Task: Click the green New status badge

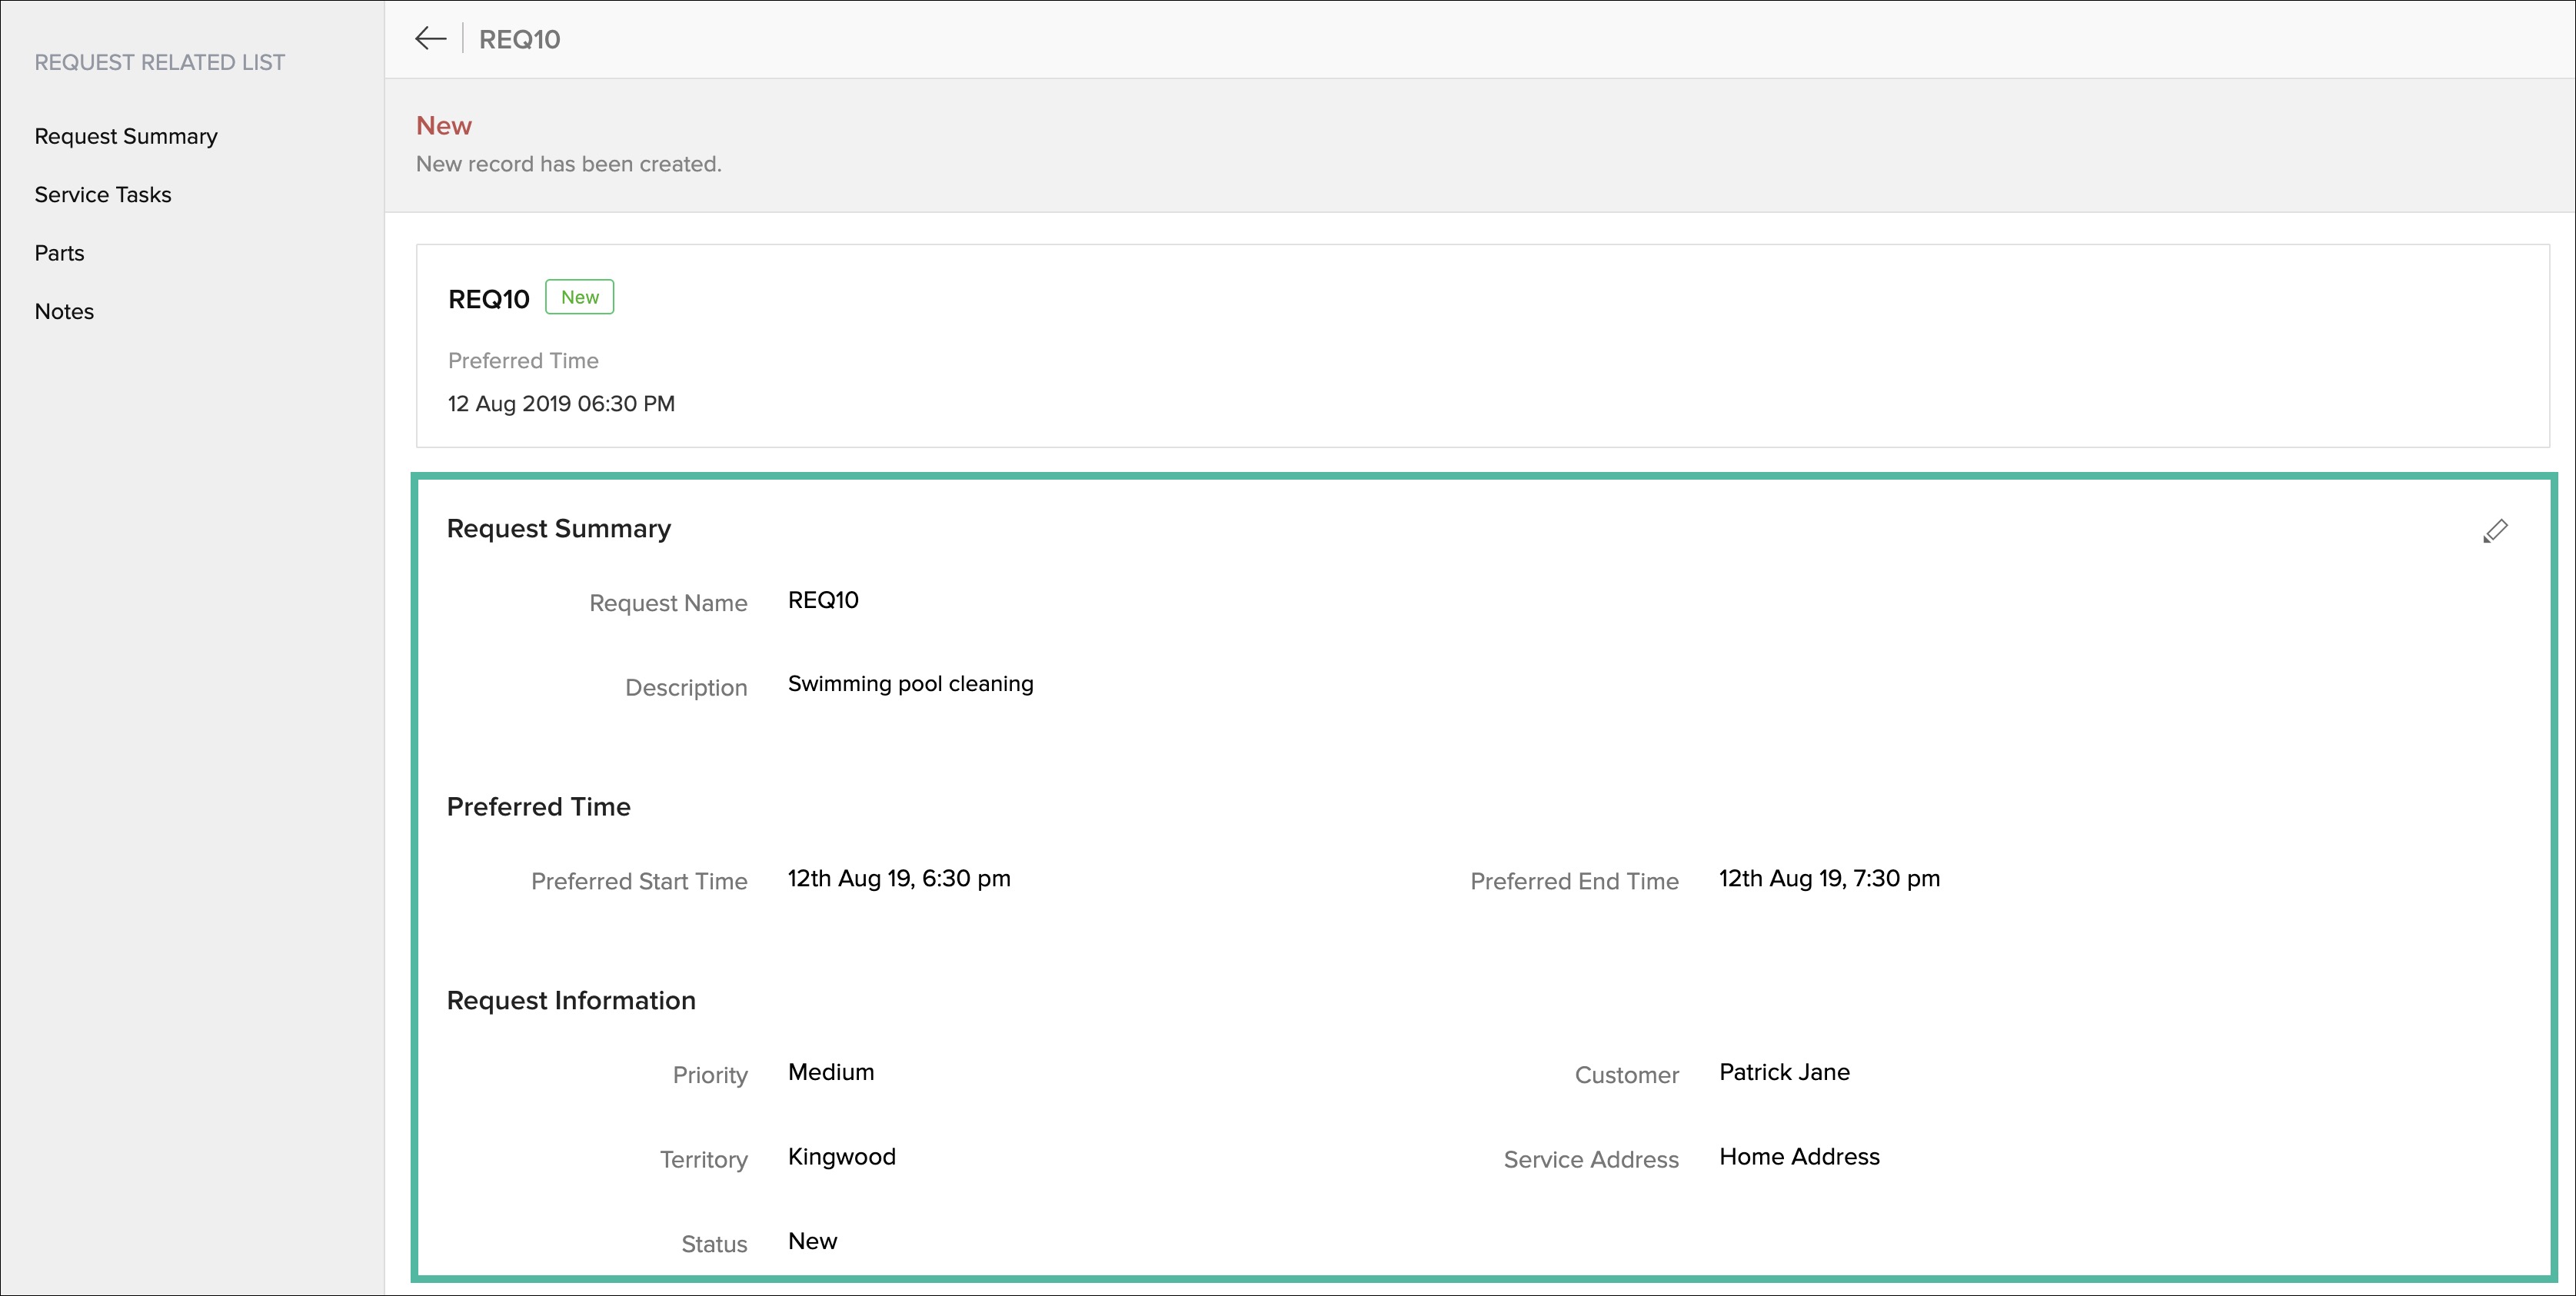Action: [x=579, y=297]
